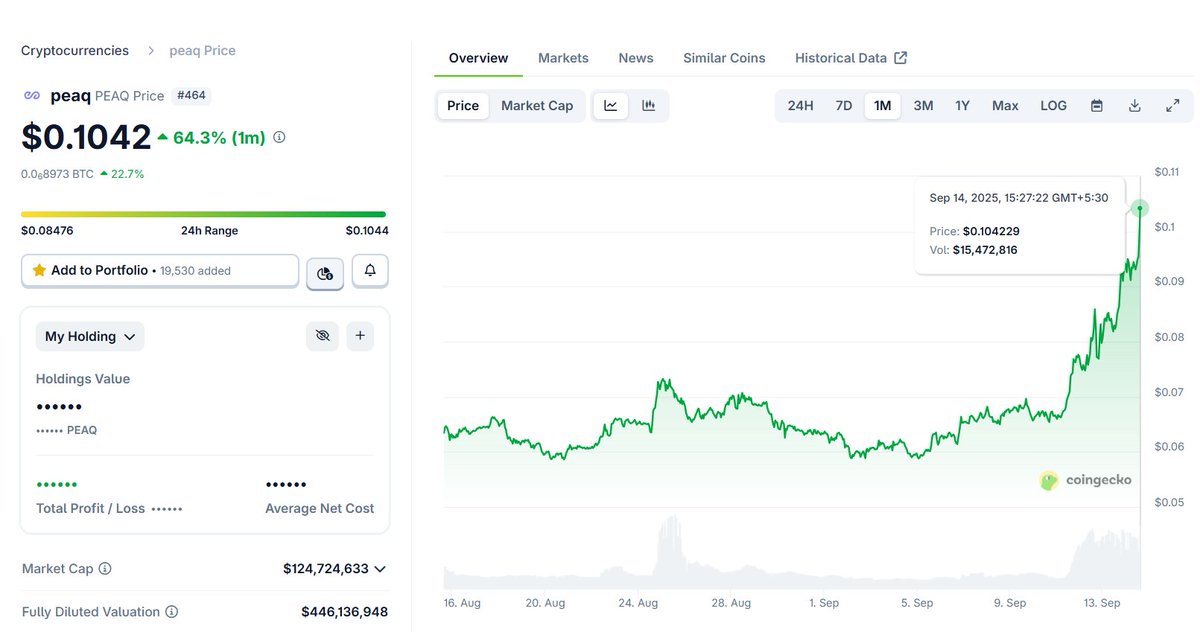Click the 0.0₆8973 BTC price text

coord(57,174)
